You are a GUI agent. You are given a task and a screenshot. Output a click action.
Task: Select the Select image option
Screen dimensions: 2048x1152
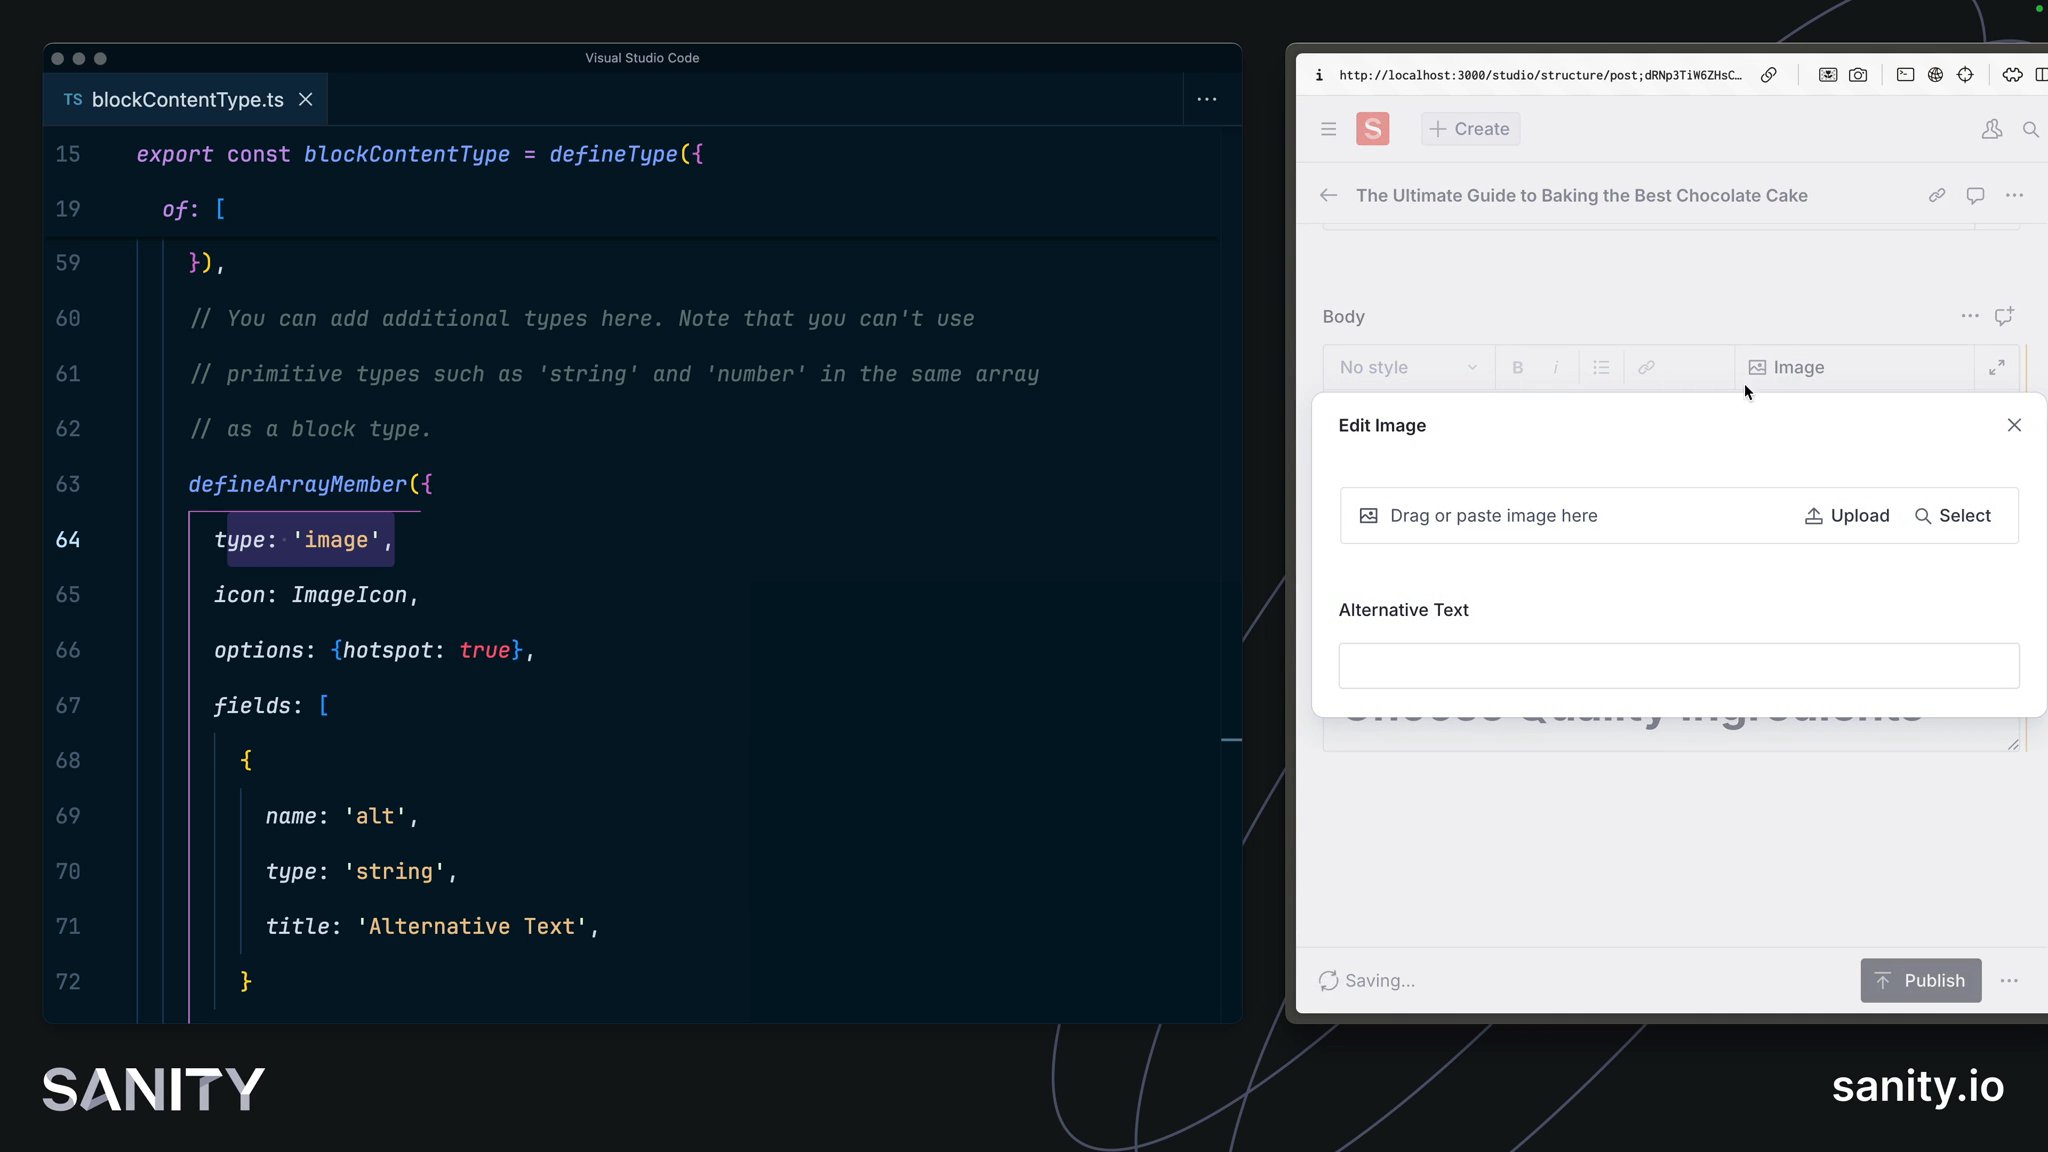[1955, 515]
